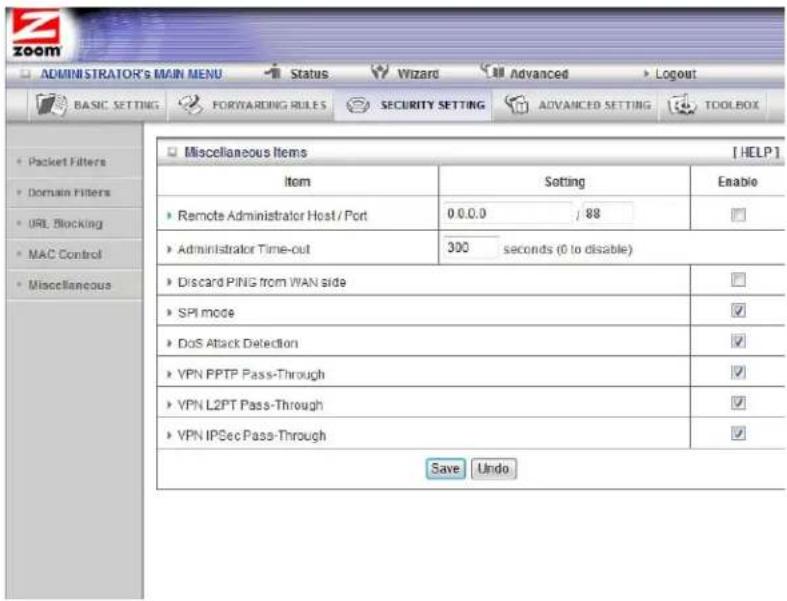Screen dimensions: 787x601
Task: Open the Forwarding Rules tab
Action: click(251, 105)
